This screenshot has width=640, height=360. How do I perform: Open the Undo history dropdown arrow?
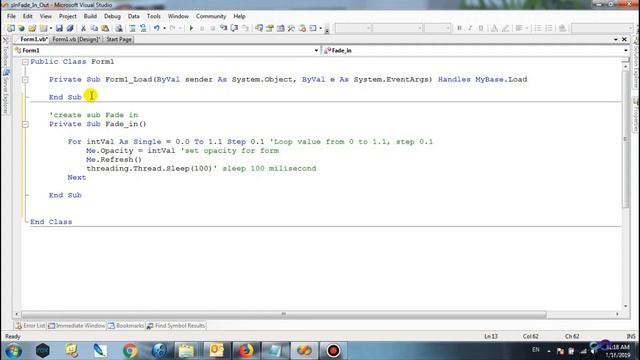coord(164,28)
